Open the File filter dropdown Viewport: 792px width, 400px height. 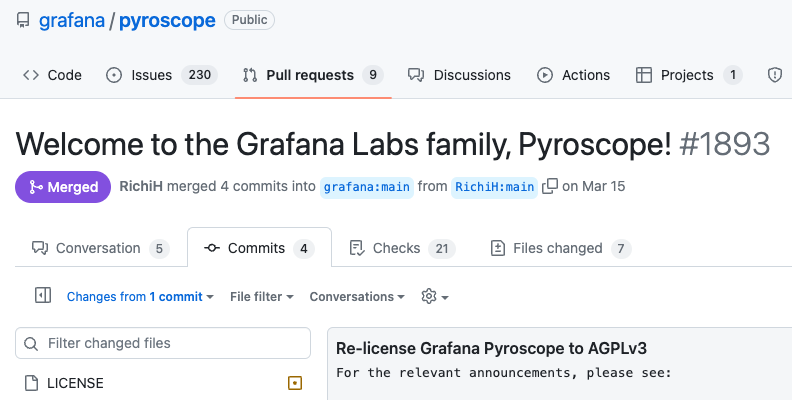[262, 296]
